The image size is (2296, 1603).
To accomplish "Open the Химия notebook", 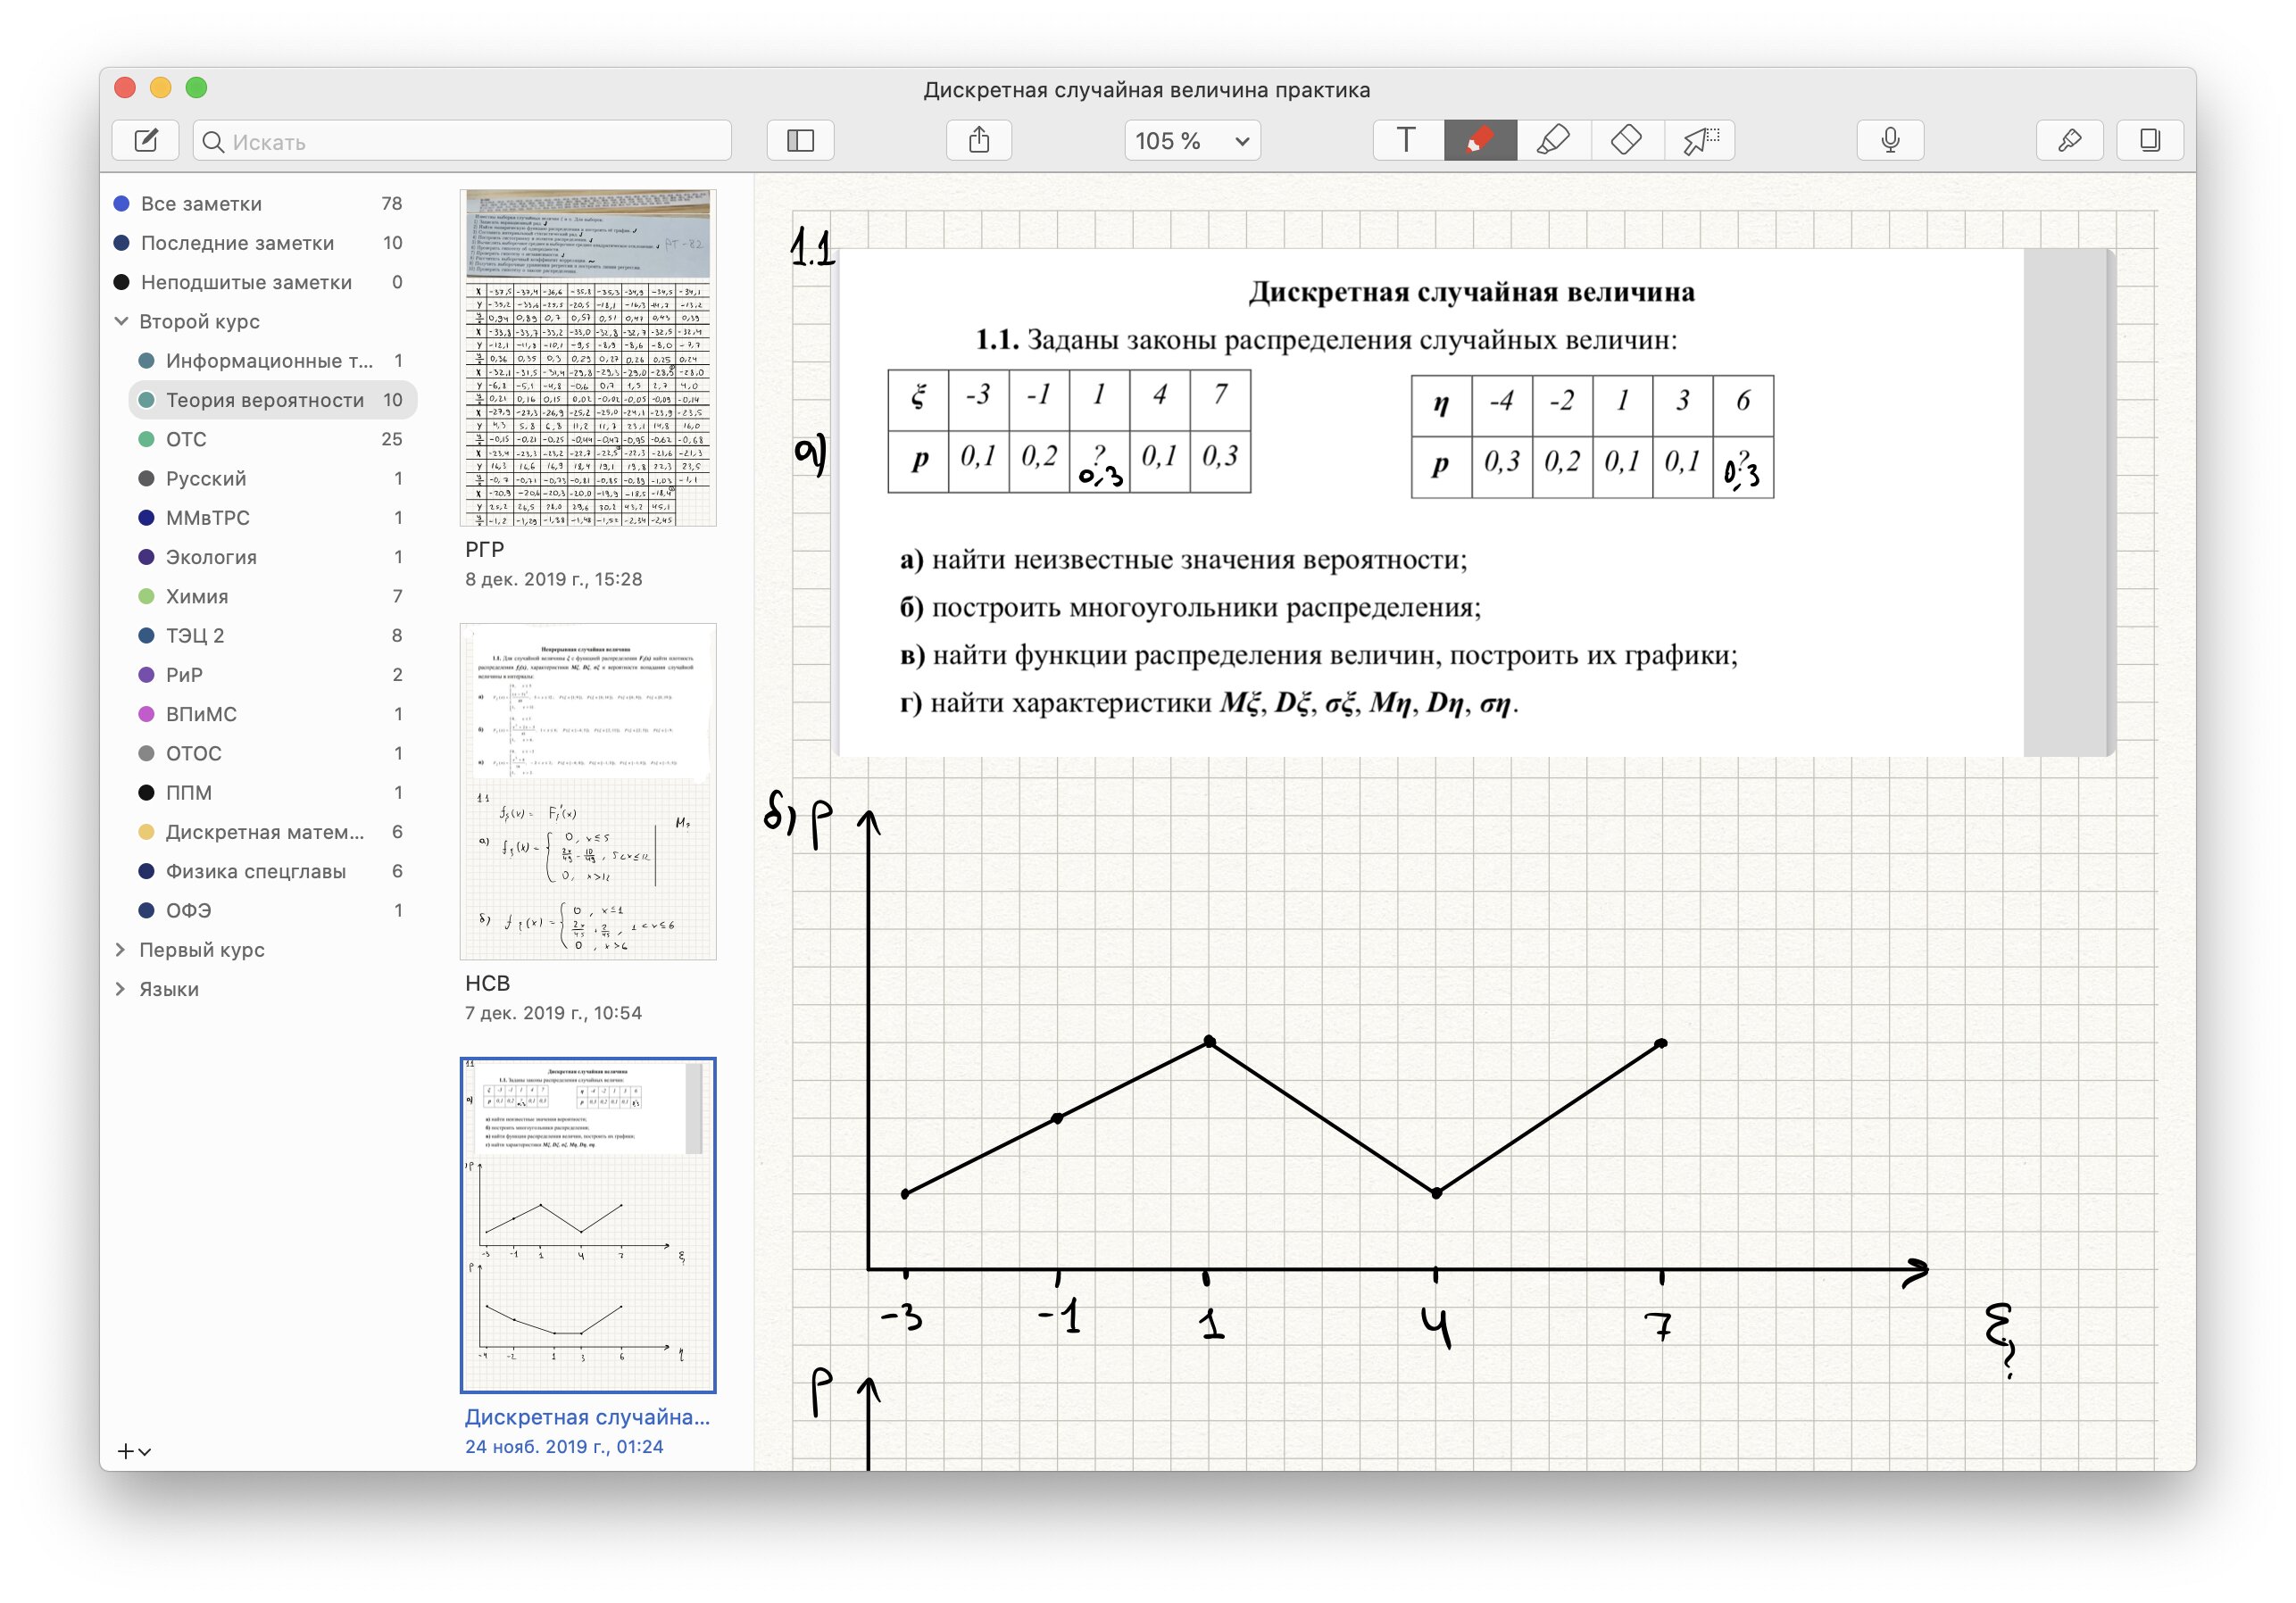I will (x=272, y=596).
